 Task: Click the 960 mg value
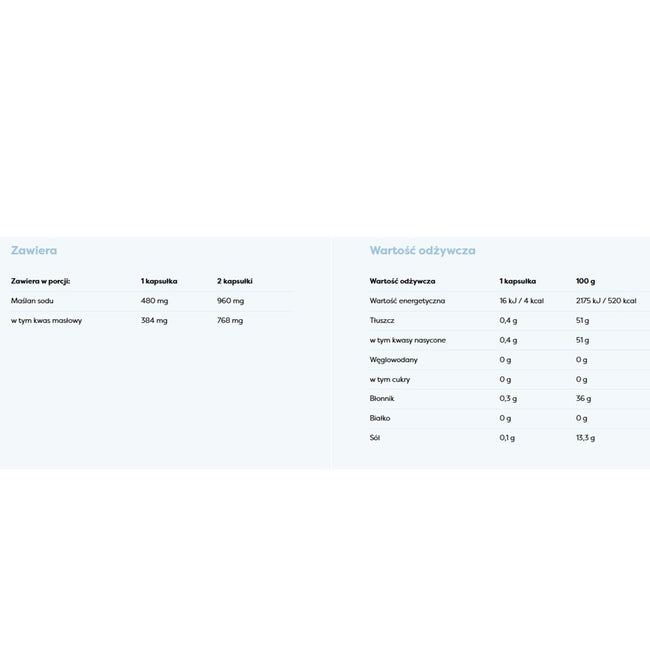tap(230, 301)
